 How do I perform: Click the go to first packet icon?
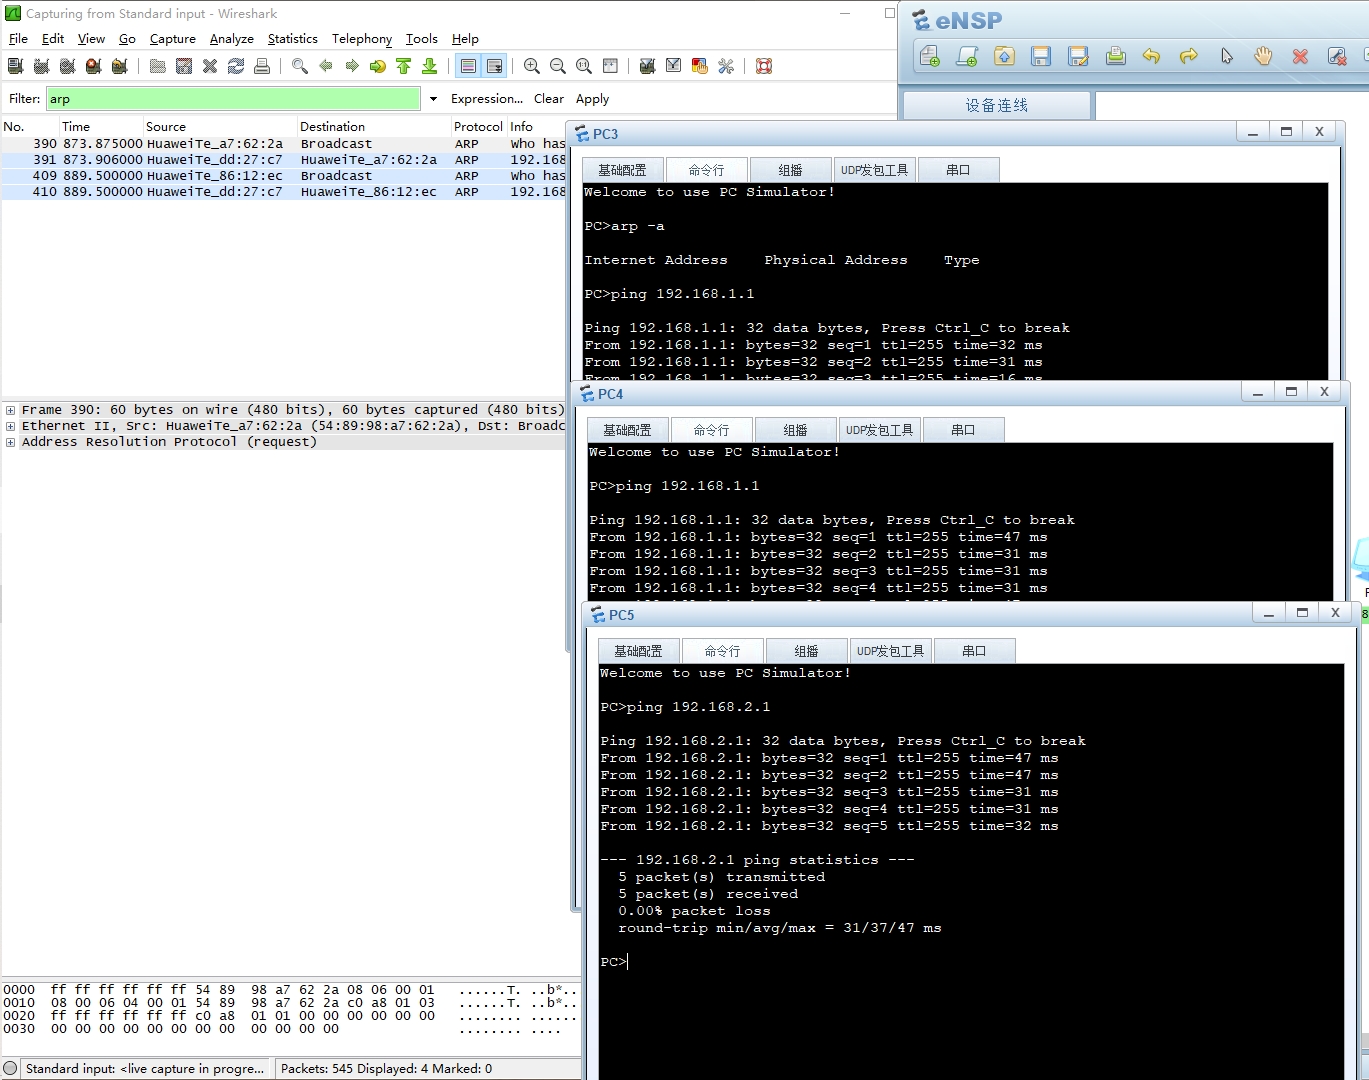tap(404, 66)
